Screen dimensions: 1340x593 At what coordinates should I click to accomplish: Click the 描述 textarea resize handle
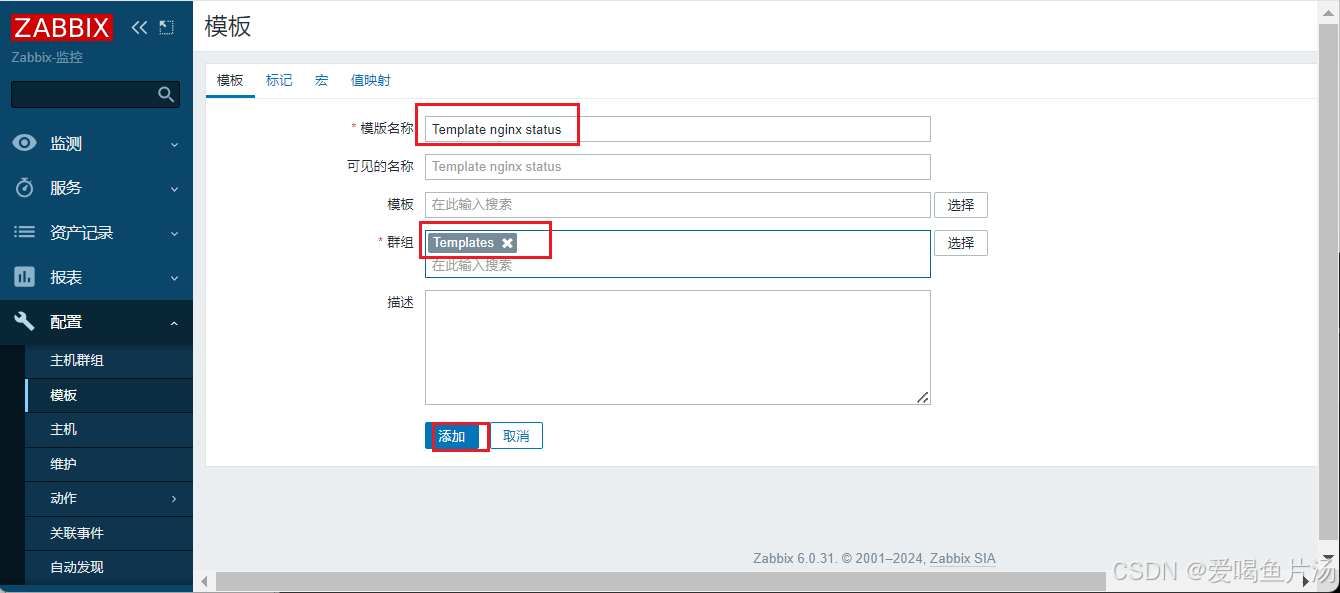pos(923,397)
